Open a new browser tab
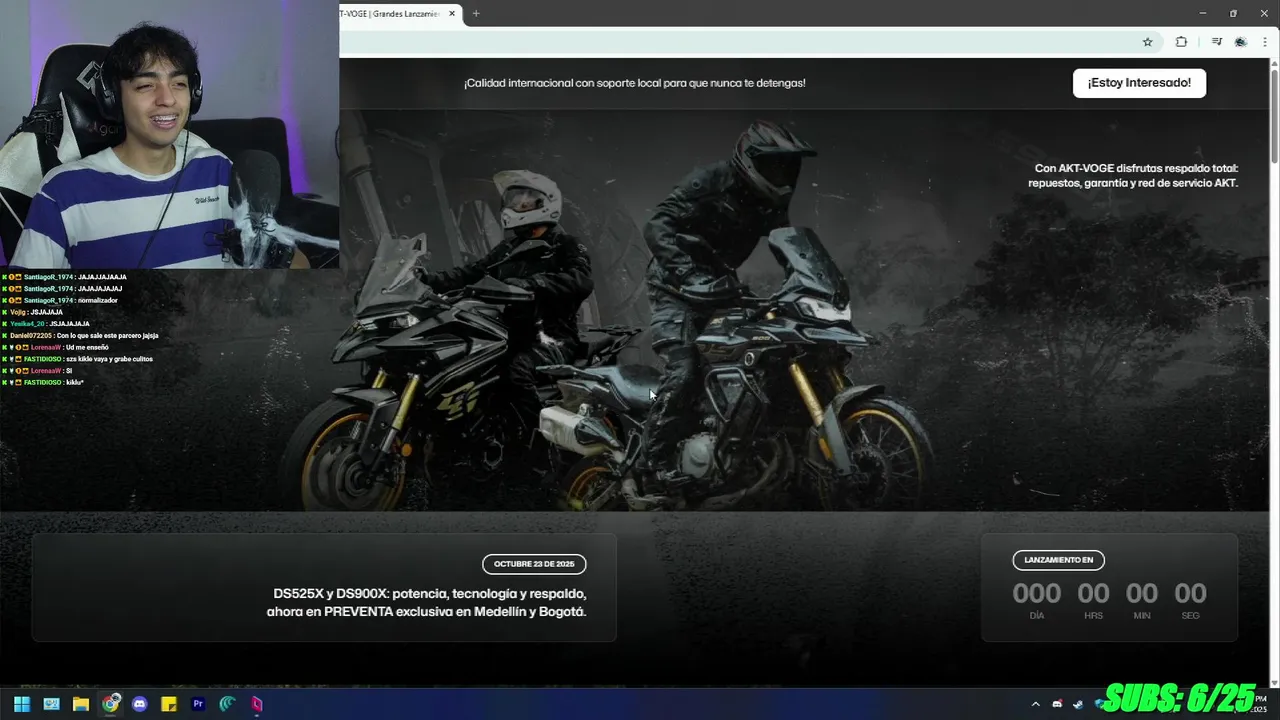The width and height of the screenshot is (1280, 720). [476, 14]
